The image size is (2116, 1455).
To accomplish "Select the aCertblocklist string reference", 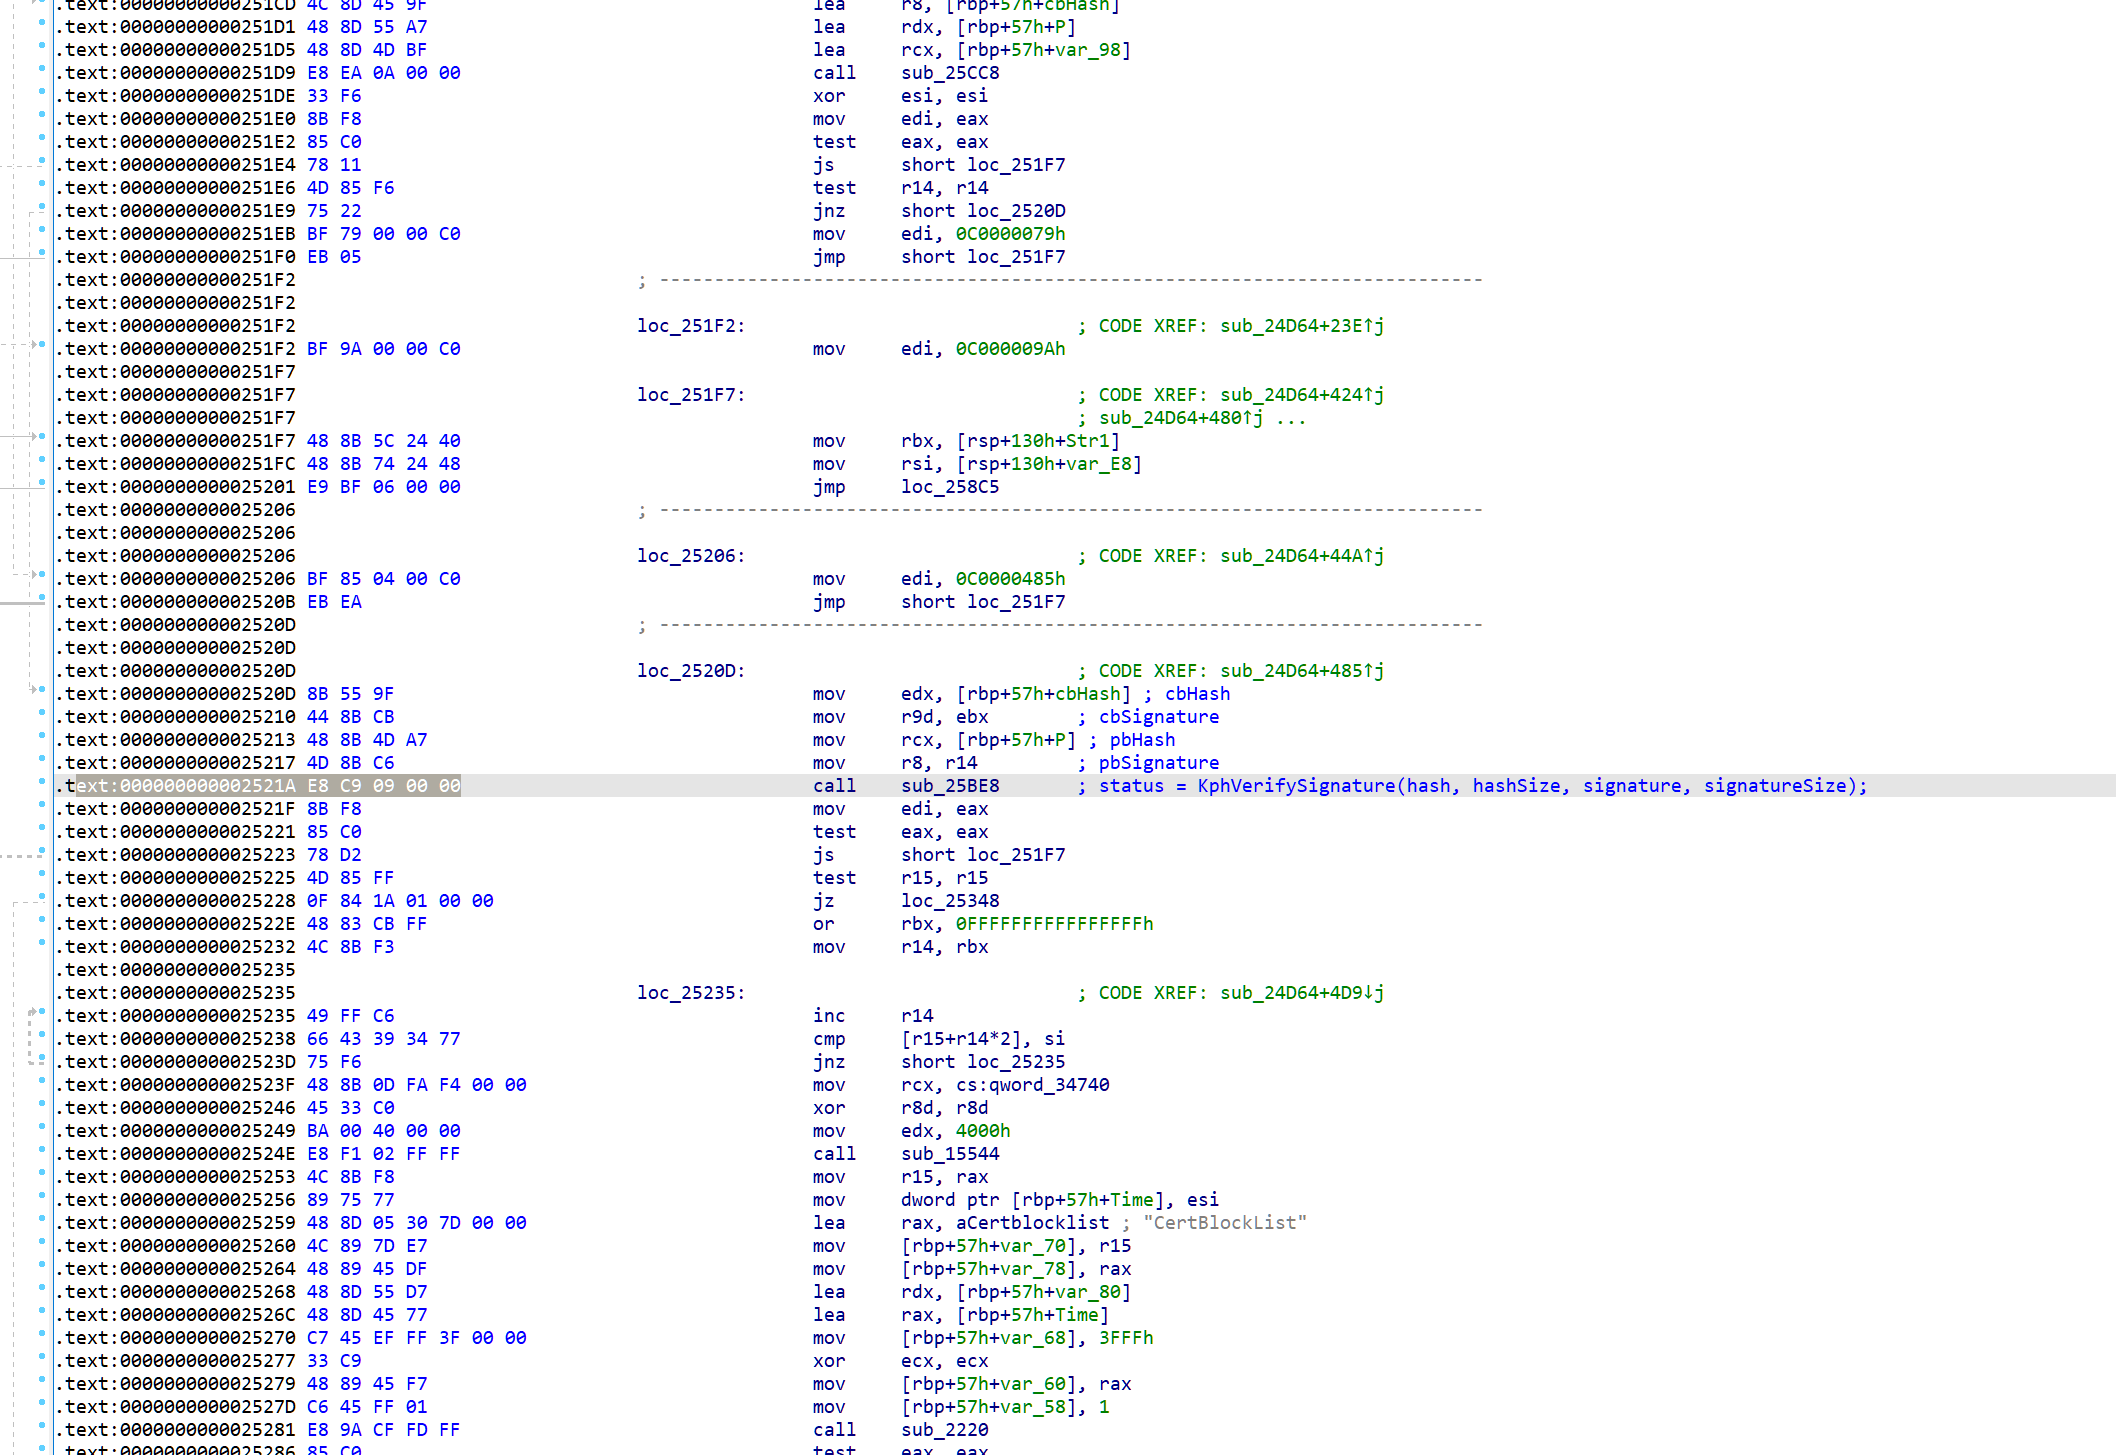I will [x=1032, y=1223].
